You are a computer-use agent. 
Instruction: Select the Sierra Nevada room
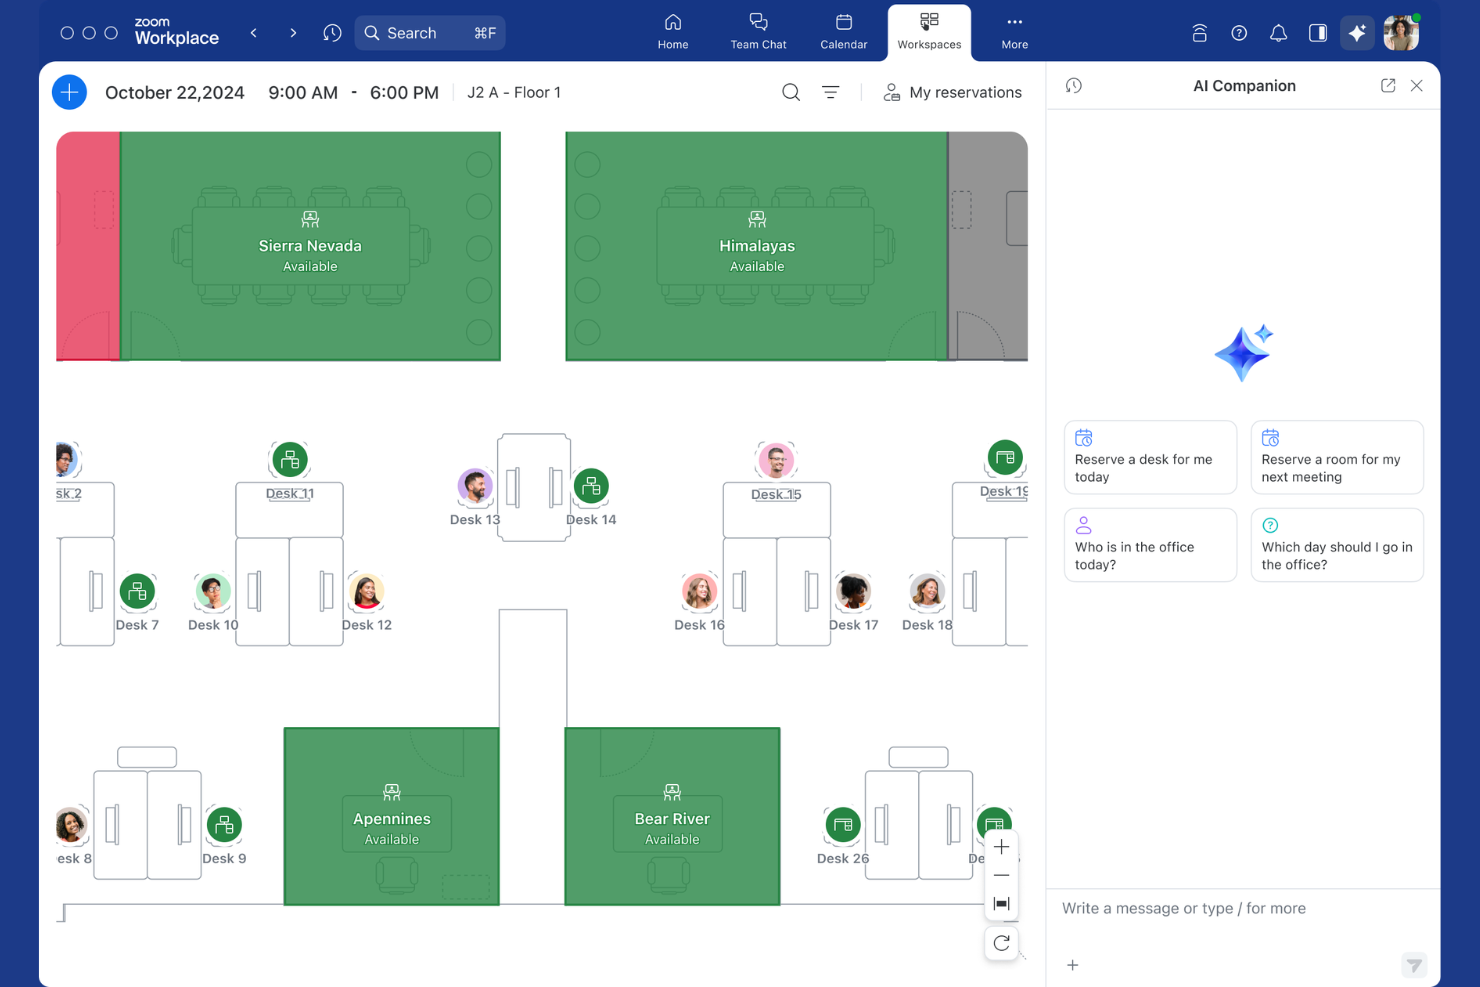(310, 246)
